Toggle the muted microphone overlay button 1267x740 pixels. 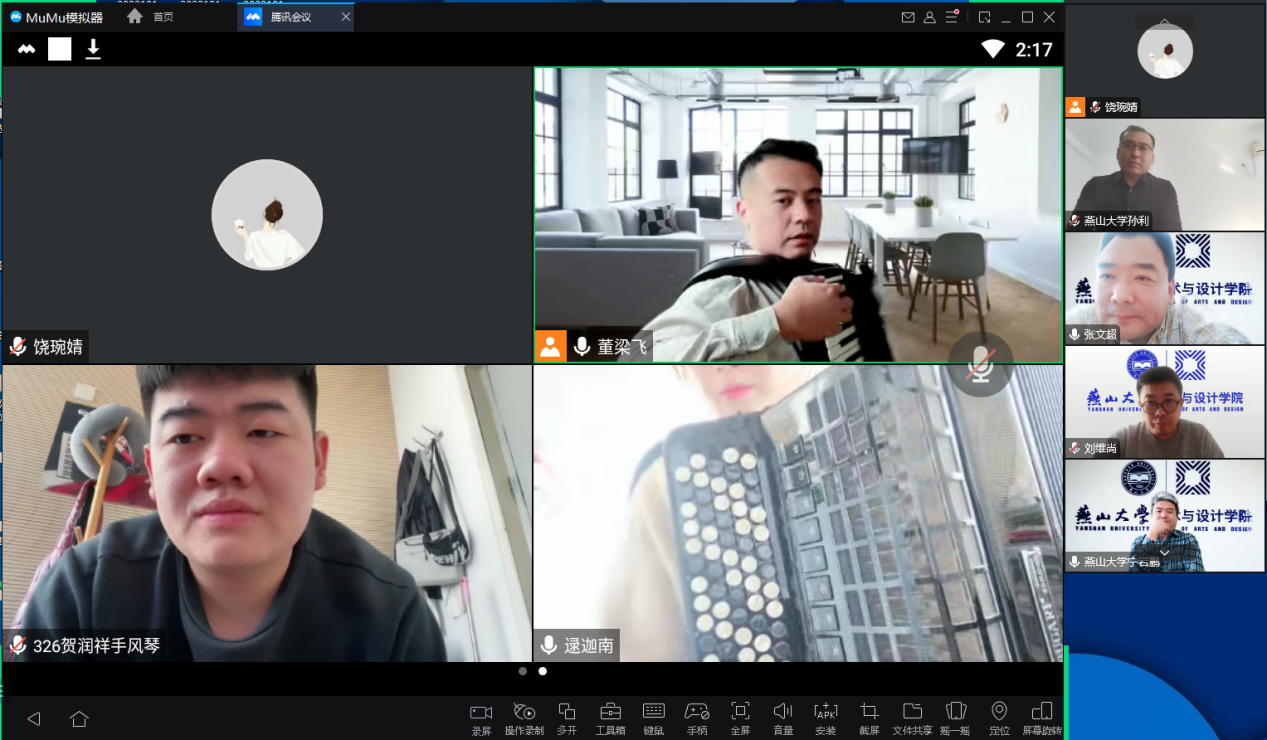981,366
